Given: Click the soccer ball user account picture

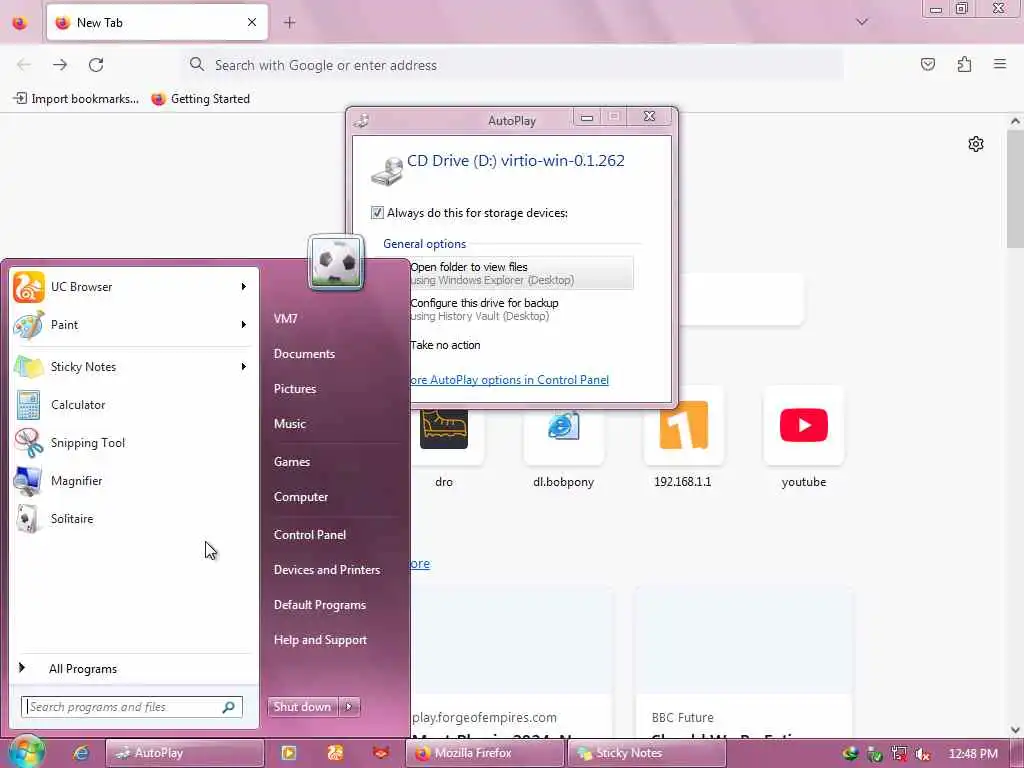Looking at the screenshot, I should click(x=336, y=262).
